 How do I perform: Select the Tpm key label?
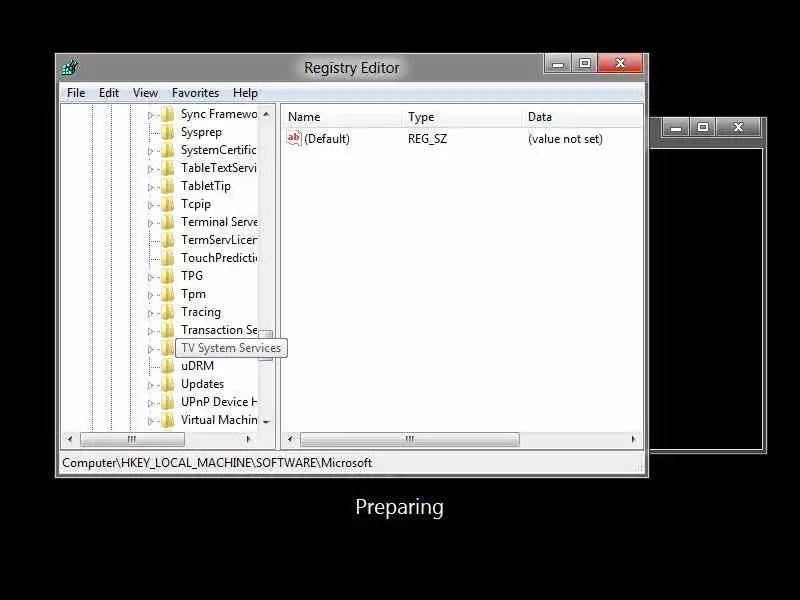(x=193, y=294)
